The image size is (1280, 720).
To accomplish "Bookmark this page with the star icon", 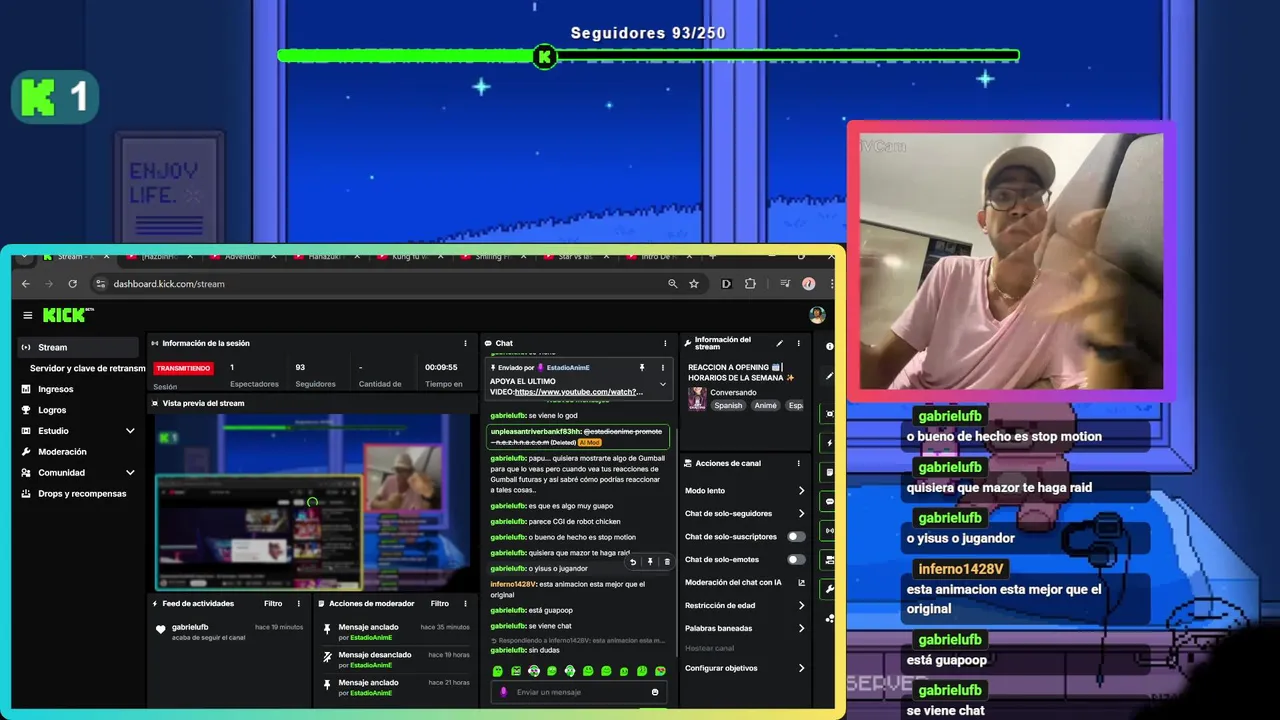I will point(694,284).
